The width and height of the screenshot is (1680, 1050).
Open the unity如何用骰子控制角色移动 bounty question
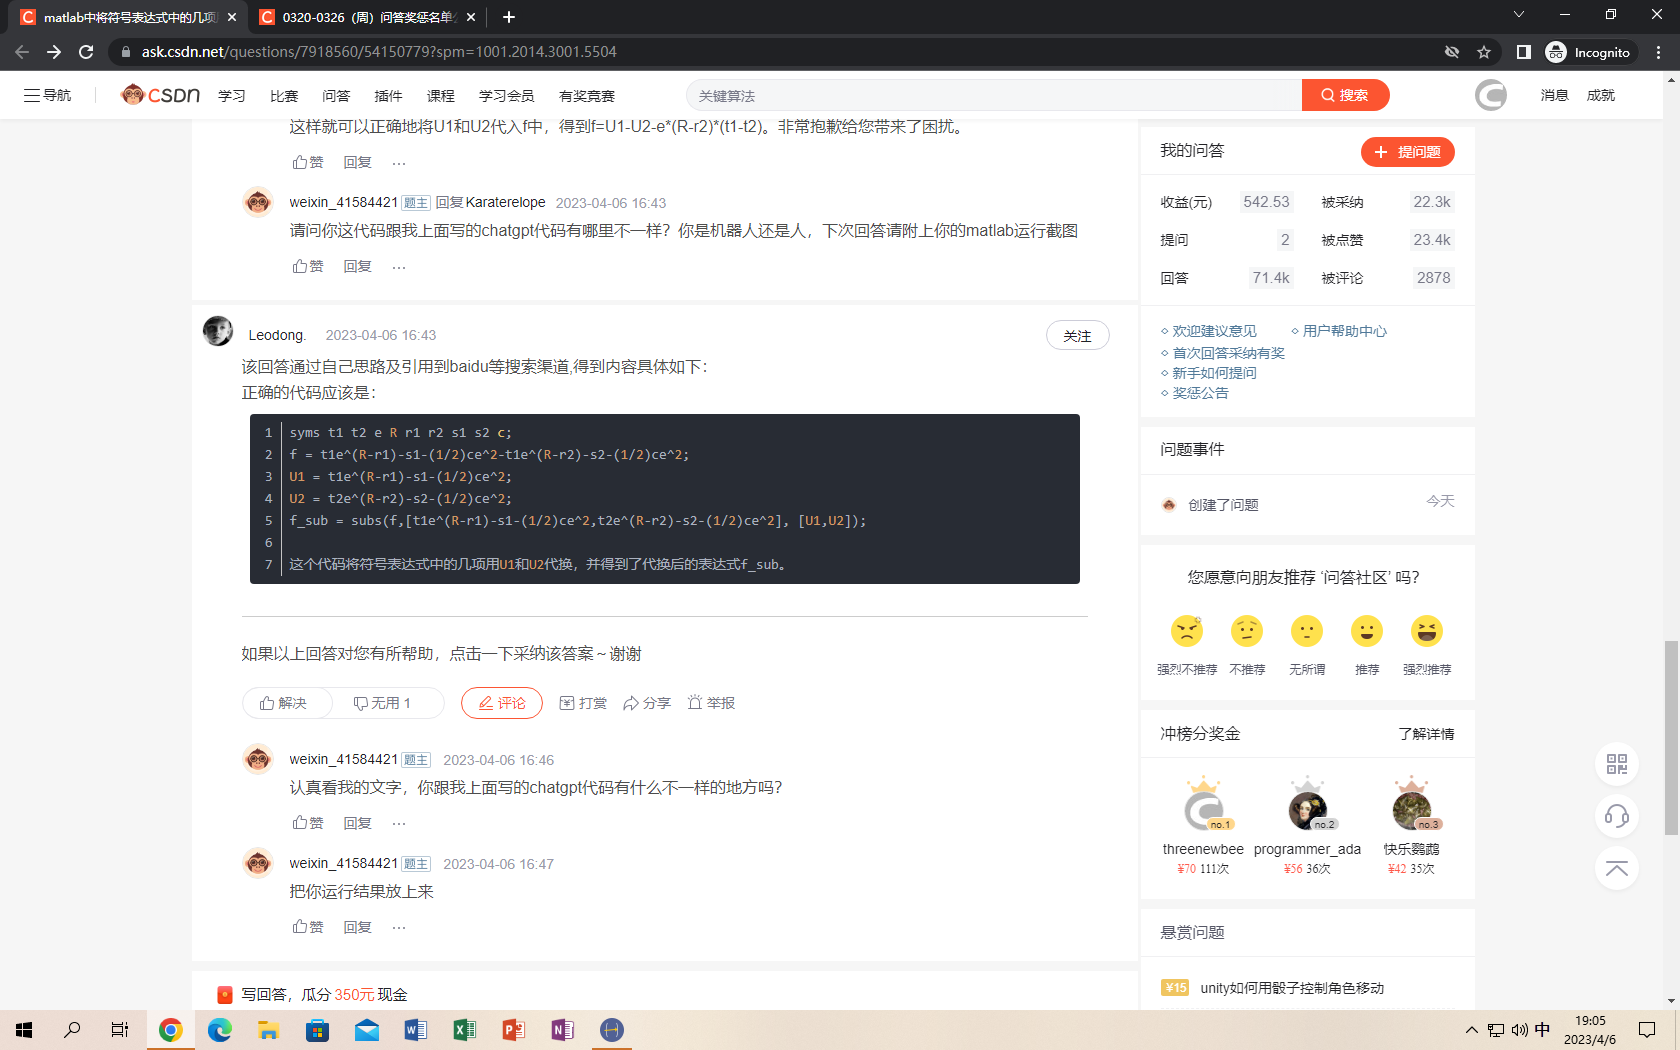(x=1292, y=988)
